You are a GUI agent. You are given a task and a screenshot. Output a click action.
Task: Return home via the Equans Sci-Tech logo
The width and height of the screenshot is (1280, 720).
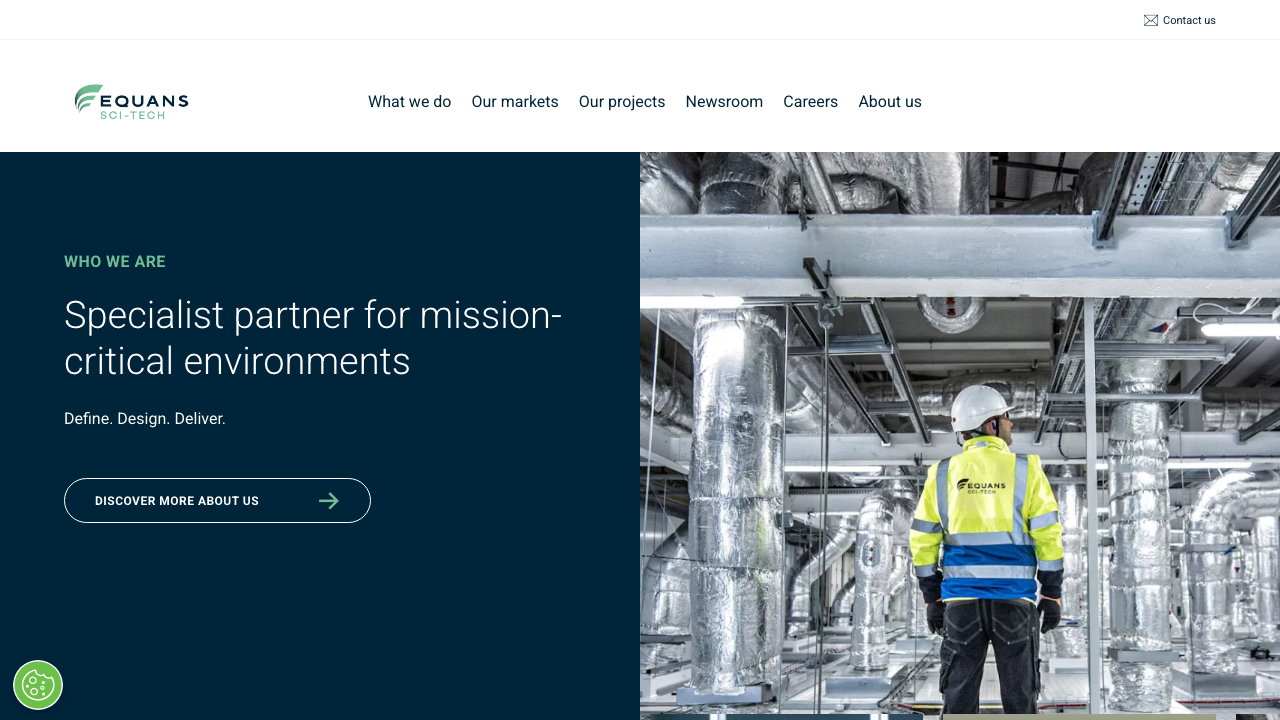click(x=131, y=101)
